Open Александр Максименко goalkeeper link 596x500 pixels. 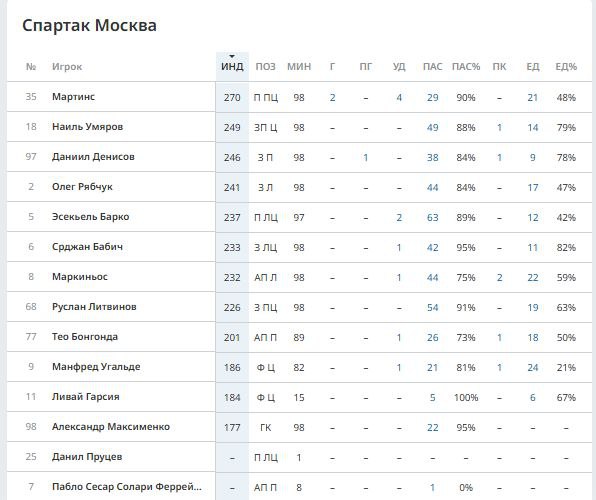pos(111,427)
